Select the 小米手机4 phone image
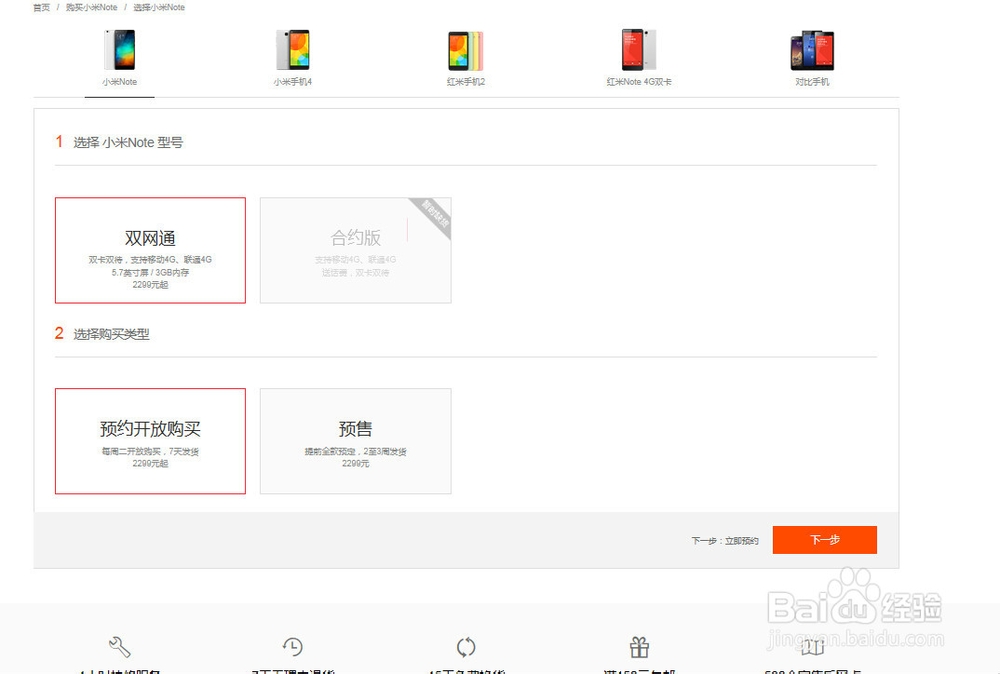1000x674 pixels. 293,50
